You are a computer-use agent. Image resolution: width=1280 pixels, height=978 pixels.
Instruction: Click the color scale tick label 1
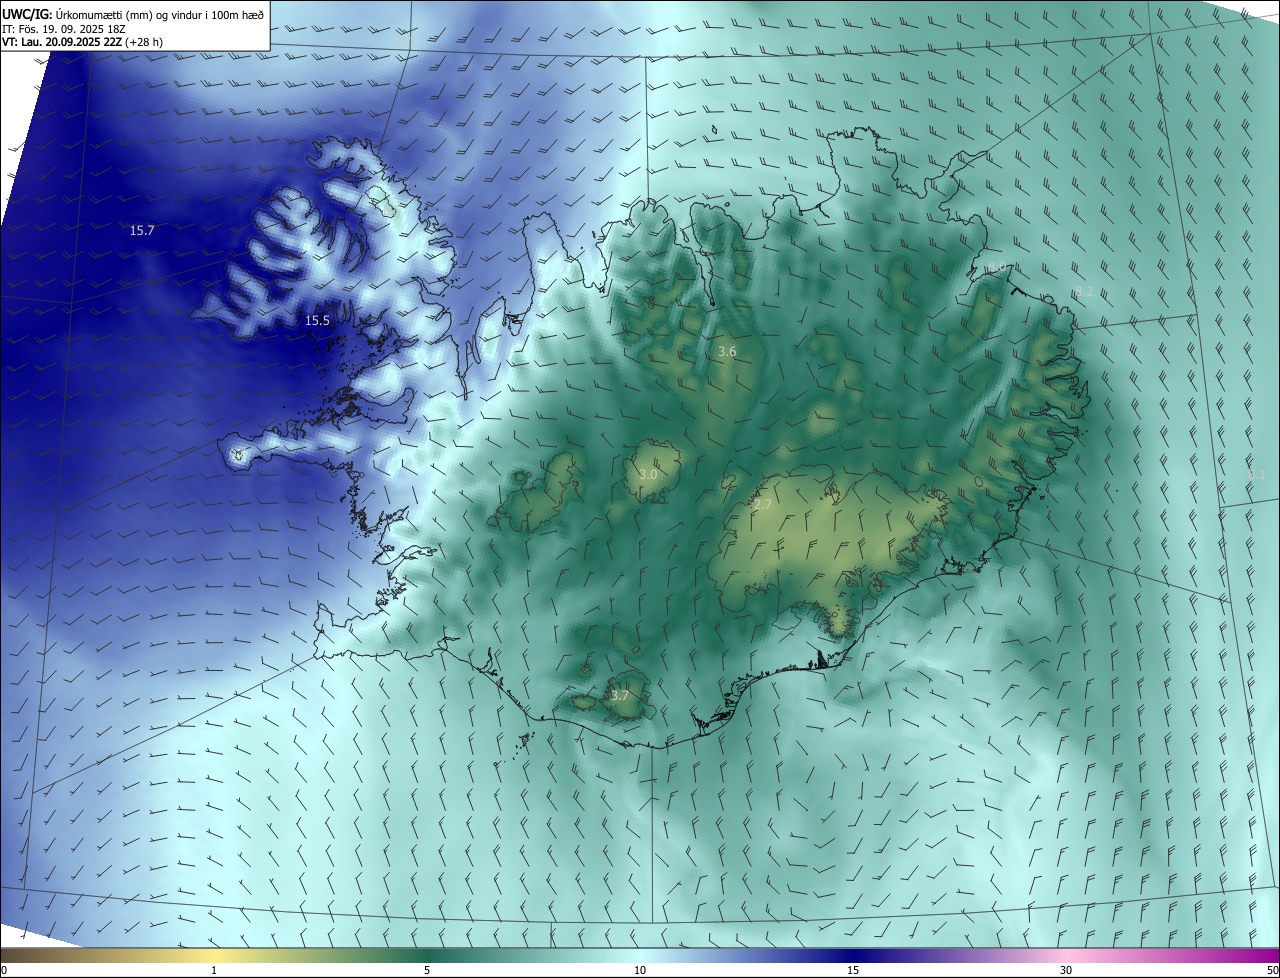pyautogui.click(x=214, y=970)
